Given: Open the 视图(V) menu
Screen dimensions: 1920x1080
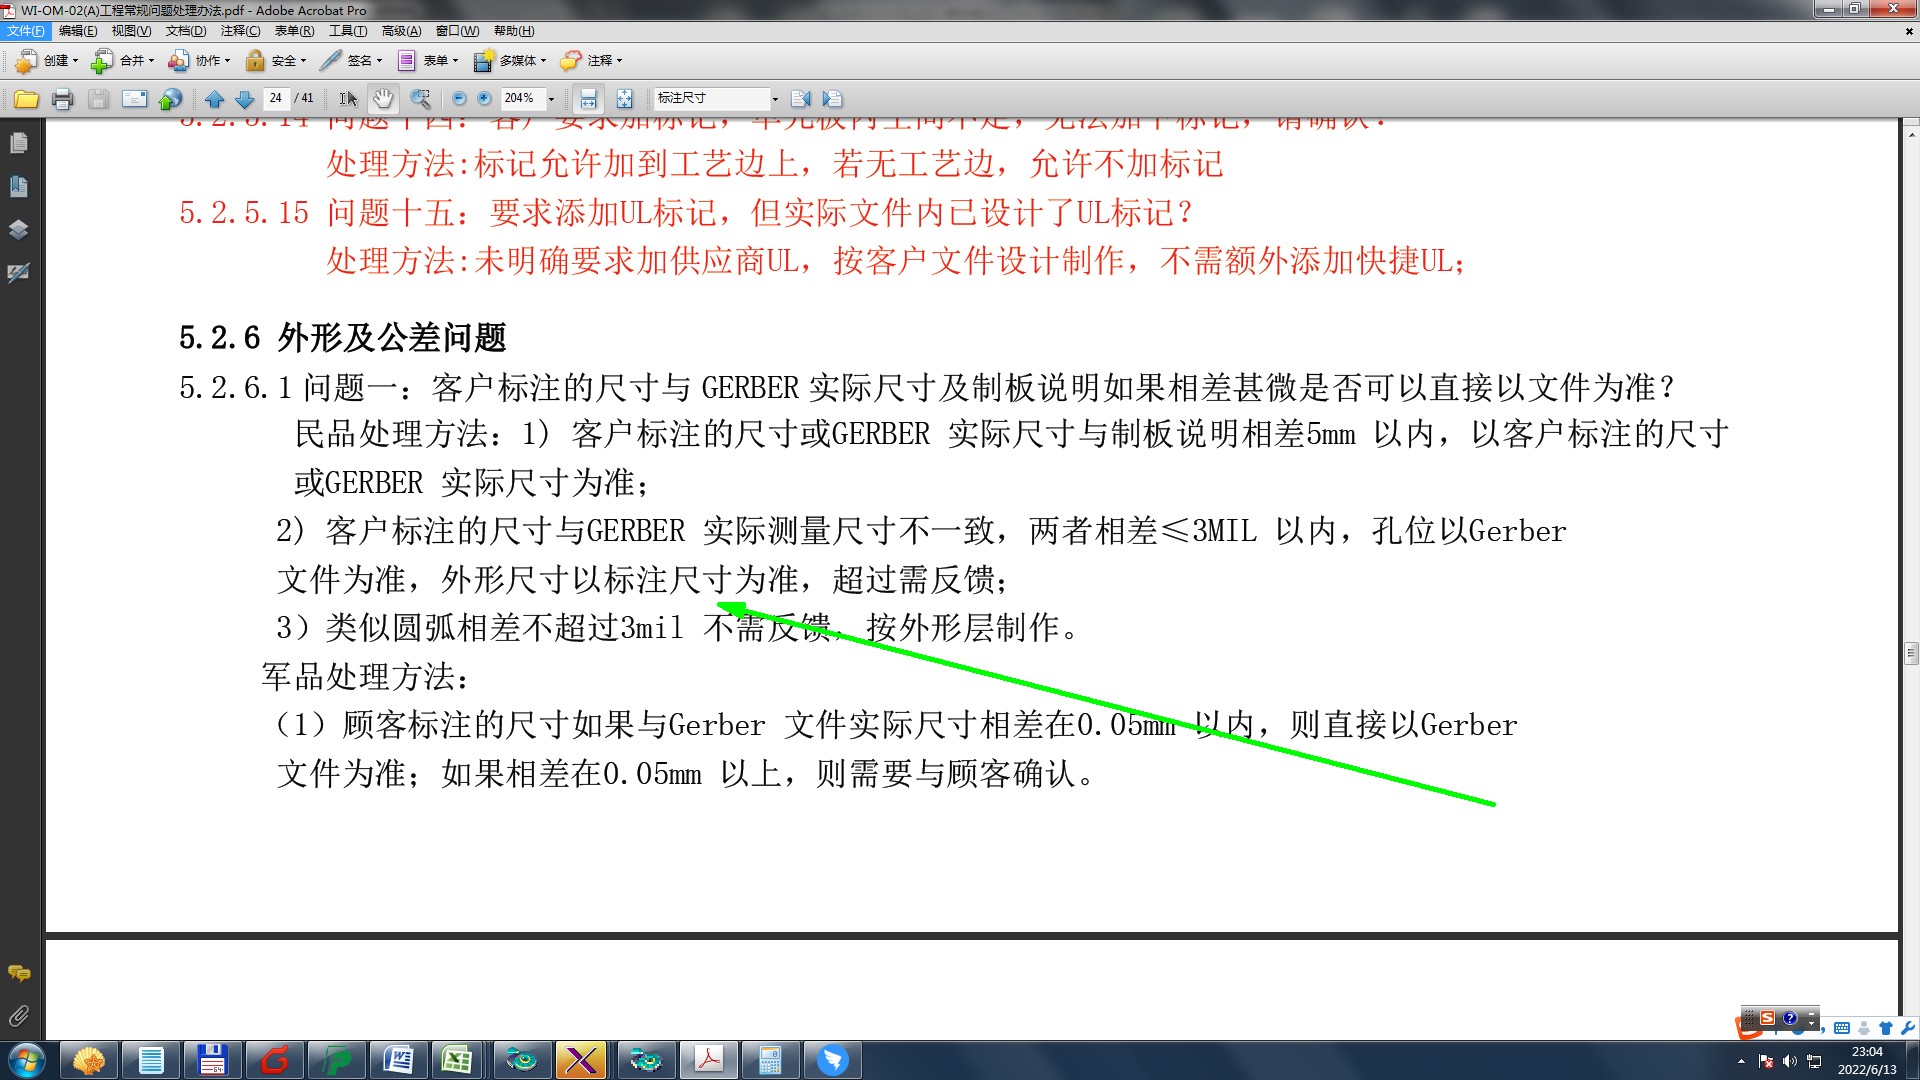Looking at the screenshot, I should tap(131, 31).
